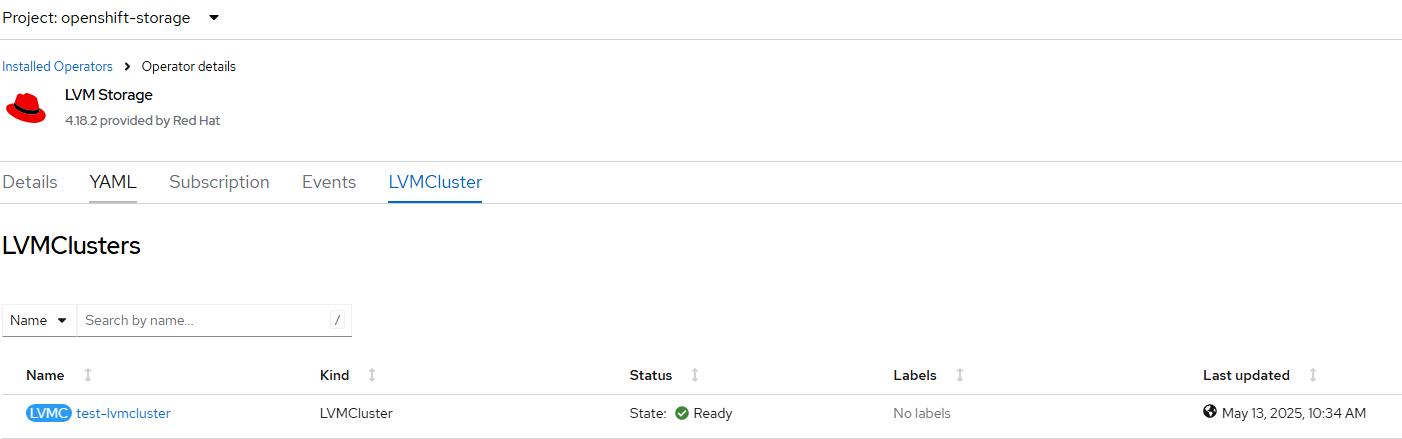This screenshot has height=439, width=1402.
Task: Sort by Labels column arrows icon
Action: pos(960,375)
